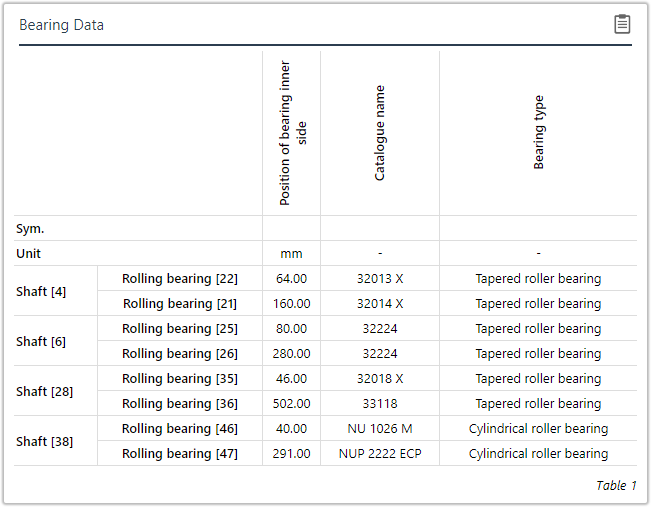Click the clipboard copy icon
652x508 pixels.
pos(622,24)
